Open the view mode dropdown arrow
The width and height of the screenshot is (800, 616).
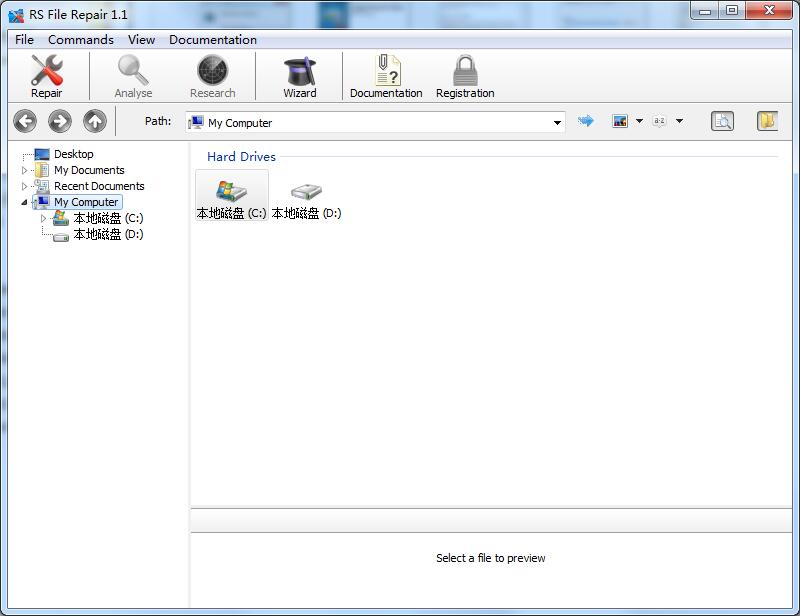(639, 121)
